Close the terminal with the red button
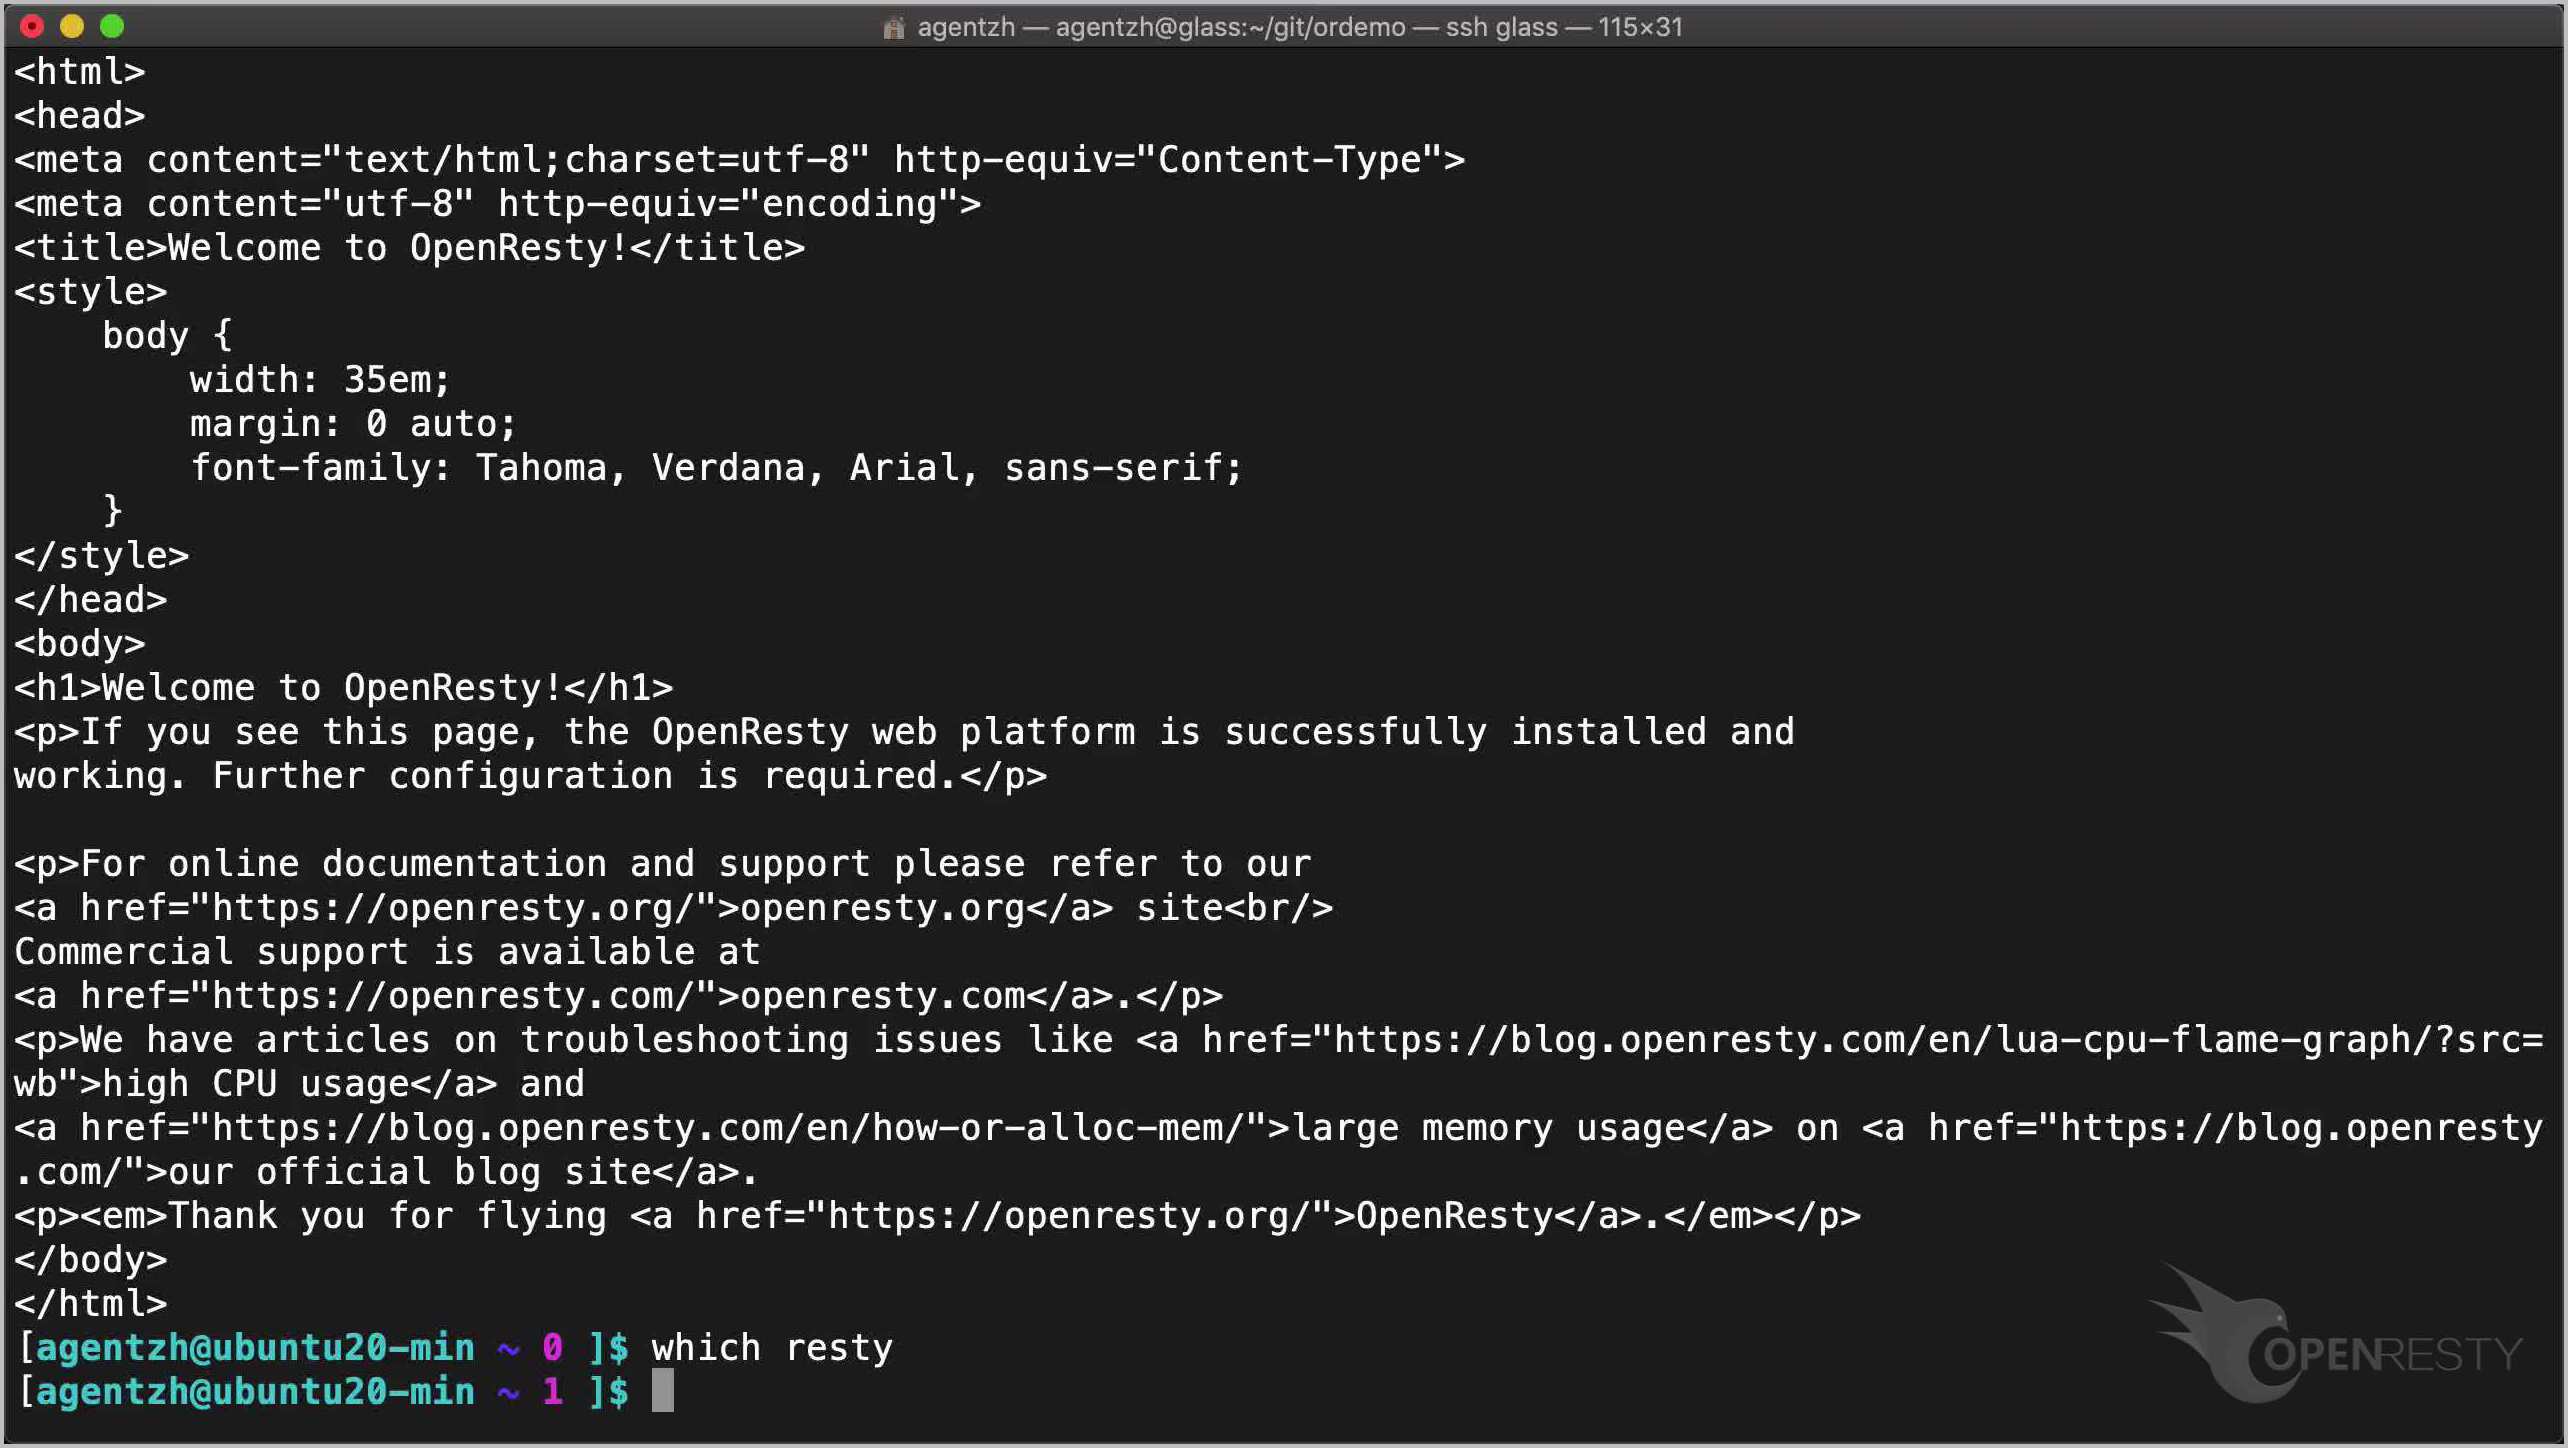2568x1448 pixels. [x=31, y=26]
